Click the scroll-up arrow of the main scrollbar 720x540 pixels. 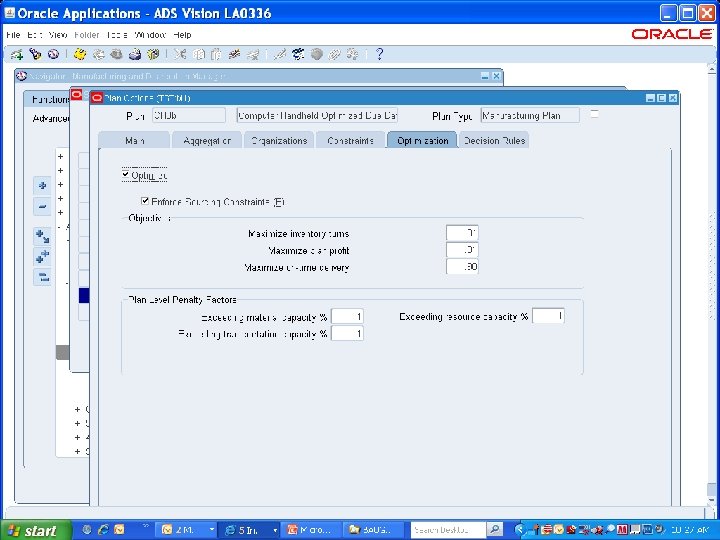pos(711,69)
